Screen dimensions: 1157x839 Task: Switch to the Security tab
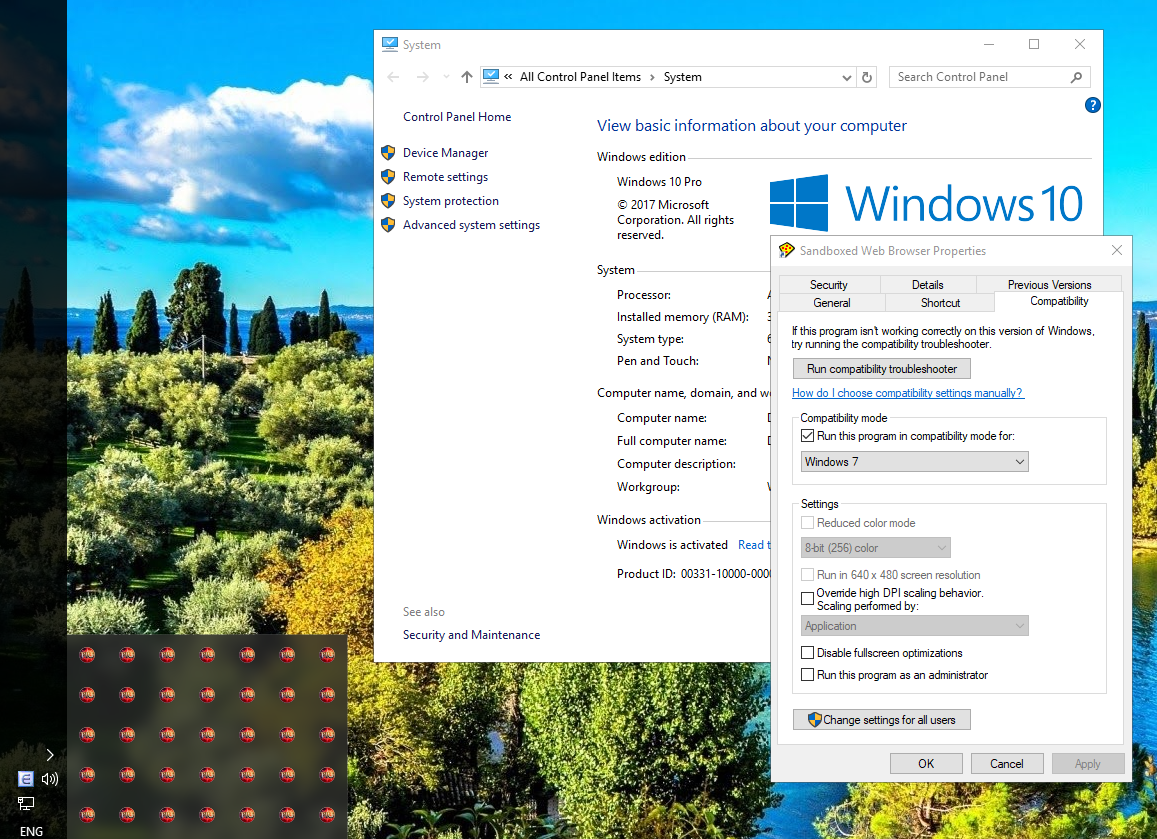(x=829, y=285)
